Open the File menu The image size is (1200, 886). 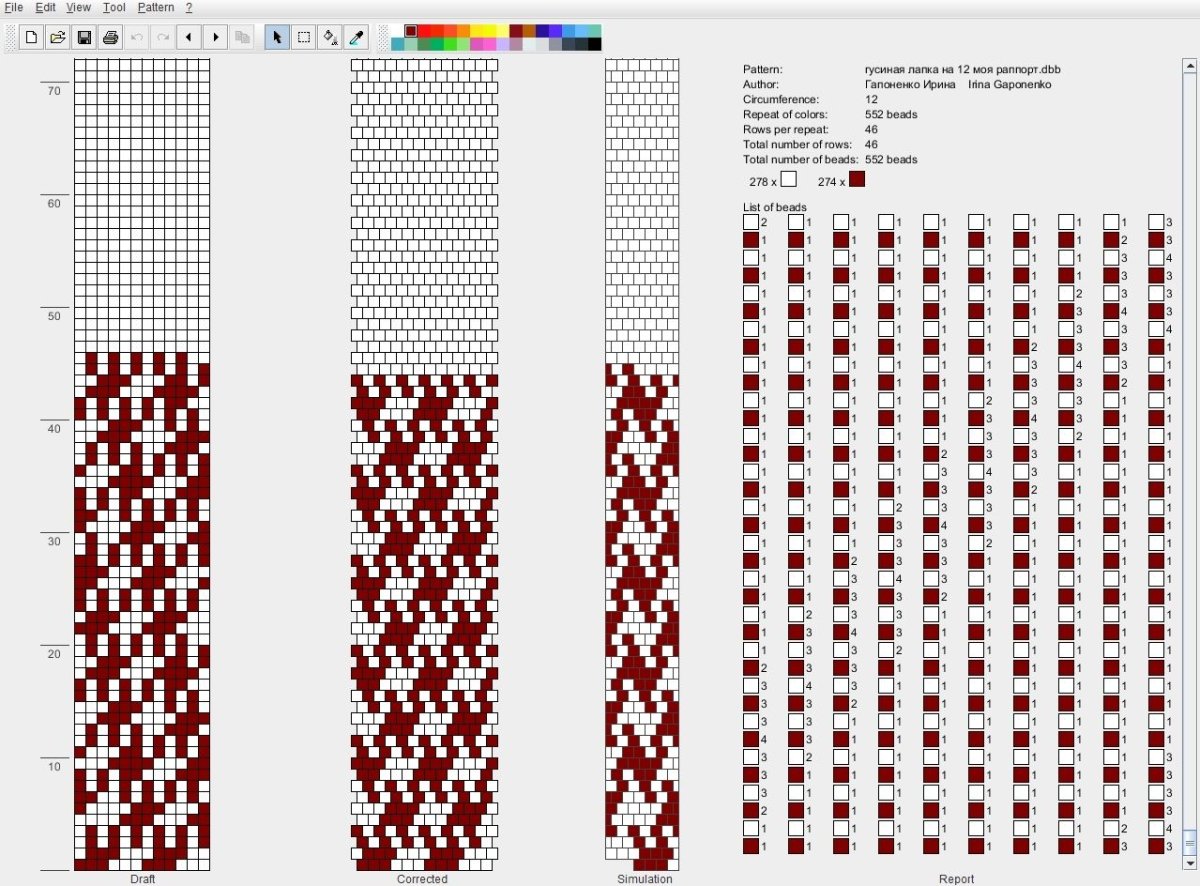click(14, 7)
